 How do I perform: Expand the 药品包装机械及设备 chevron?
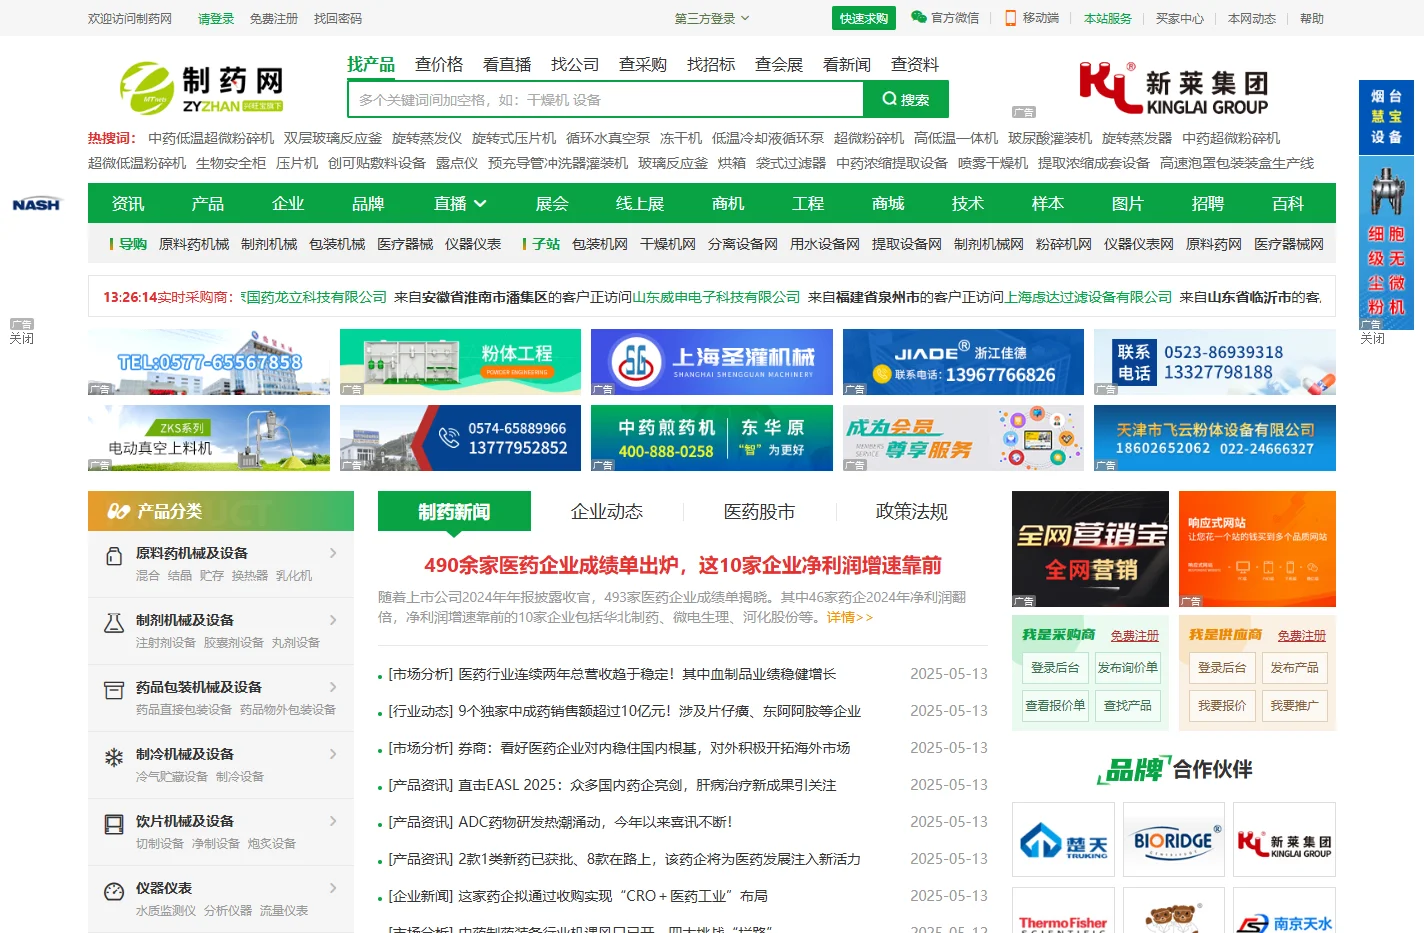click(x=333, y=687)
